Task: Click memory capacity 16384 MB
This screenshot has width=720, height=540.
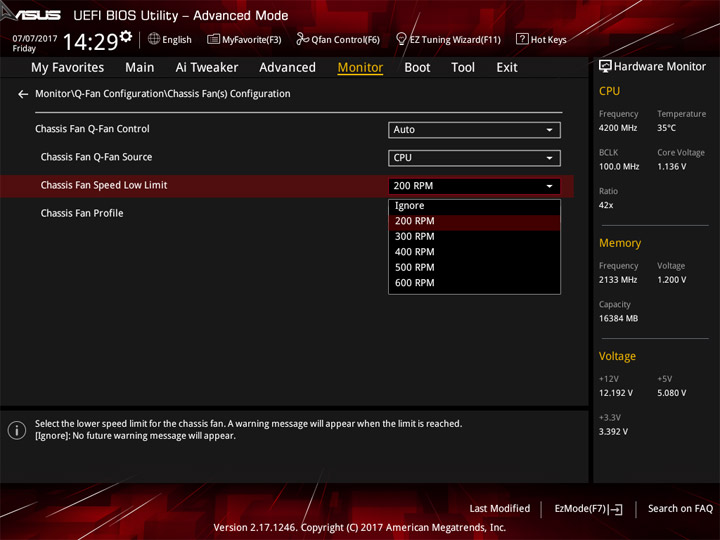Action: click(619, 318)
